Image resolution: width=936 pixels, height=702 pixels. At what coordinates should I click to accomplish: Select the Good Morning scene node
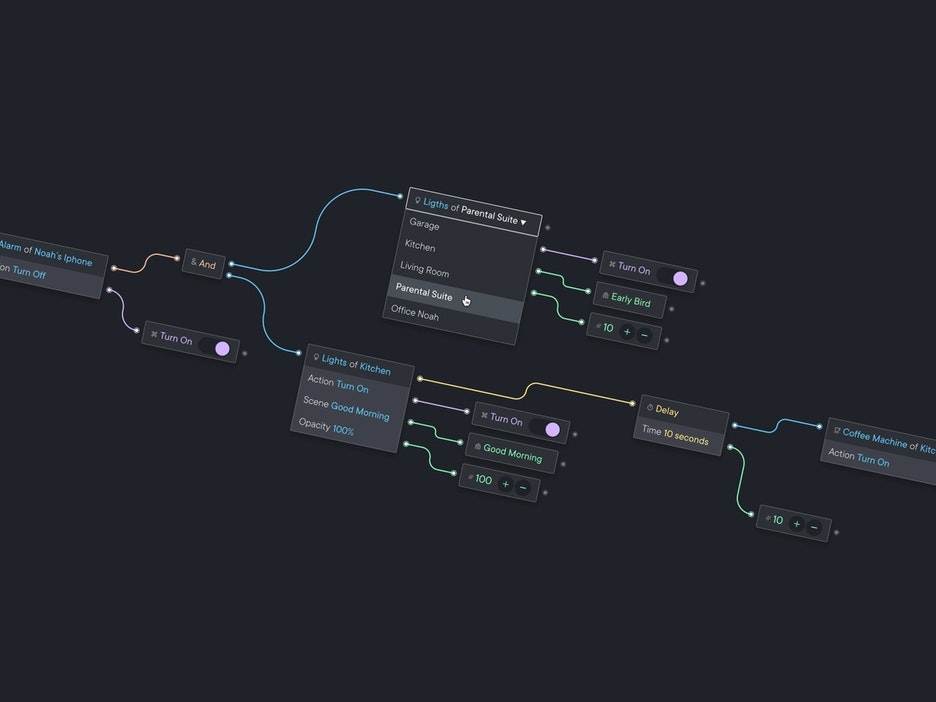(511, 453)
